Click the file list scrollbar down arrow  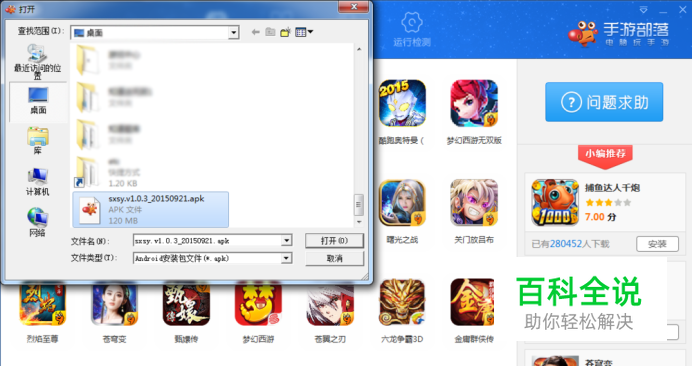pyautogui.click(x=359, y=222)
